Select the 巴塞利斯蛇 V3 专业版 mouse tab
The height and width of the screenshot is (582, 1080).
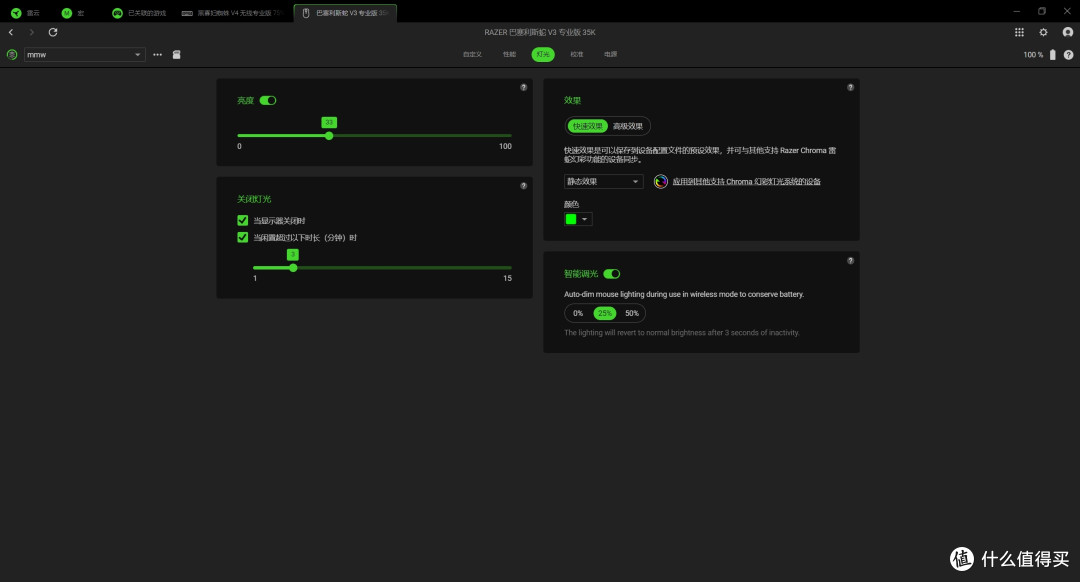point(345,13)
